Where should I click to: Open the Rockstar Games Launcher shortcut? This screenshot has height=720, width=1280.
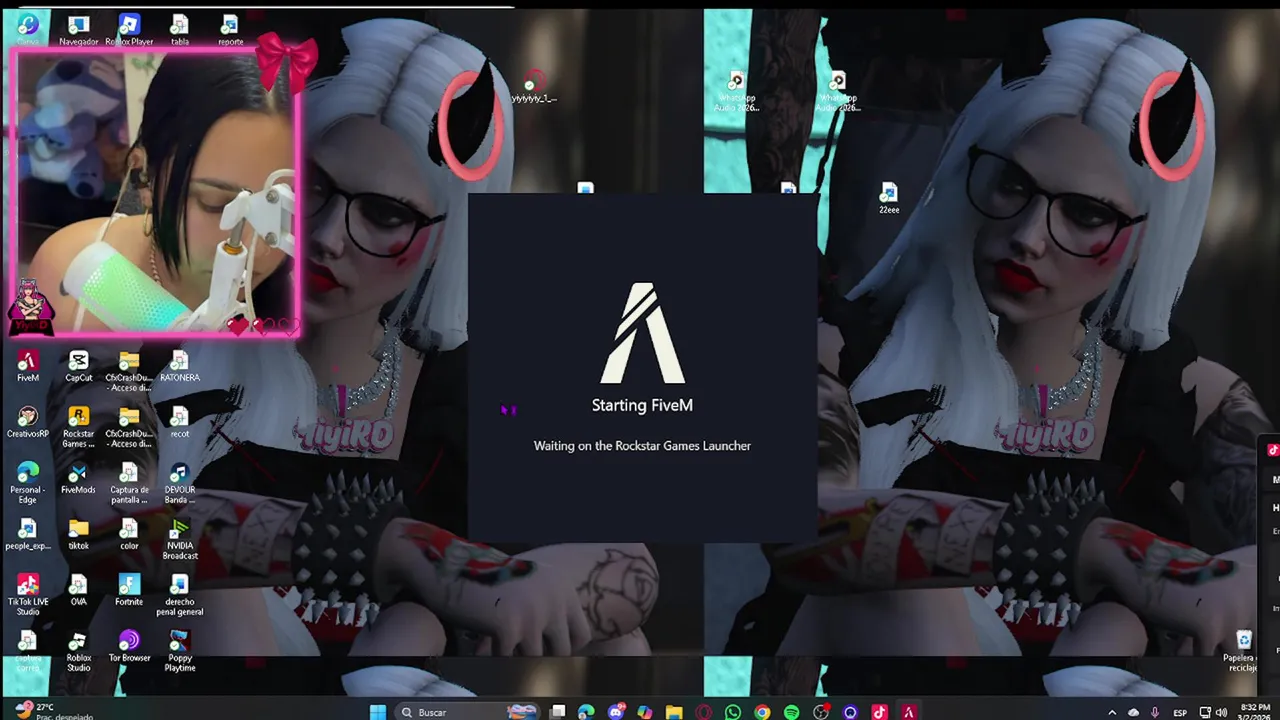coord(78,427)
